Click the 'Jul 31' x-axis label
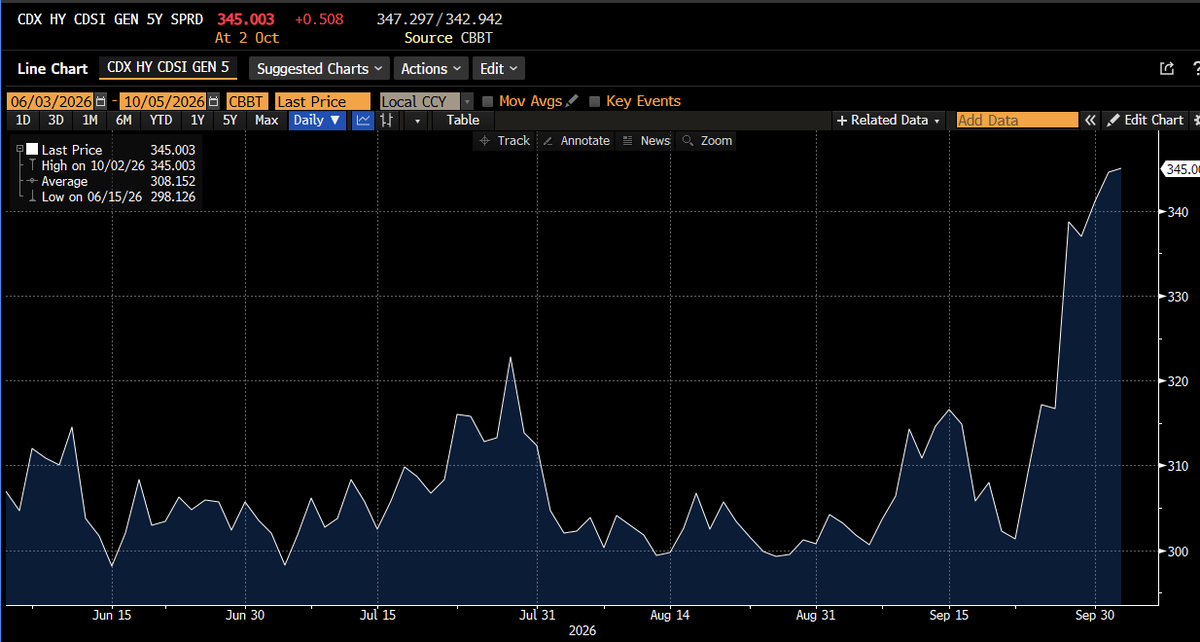 (x=537, y=614)
